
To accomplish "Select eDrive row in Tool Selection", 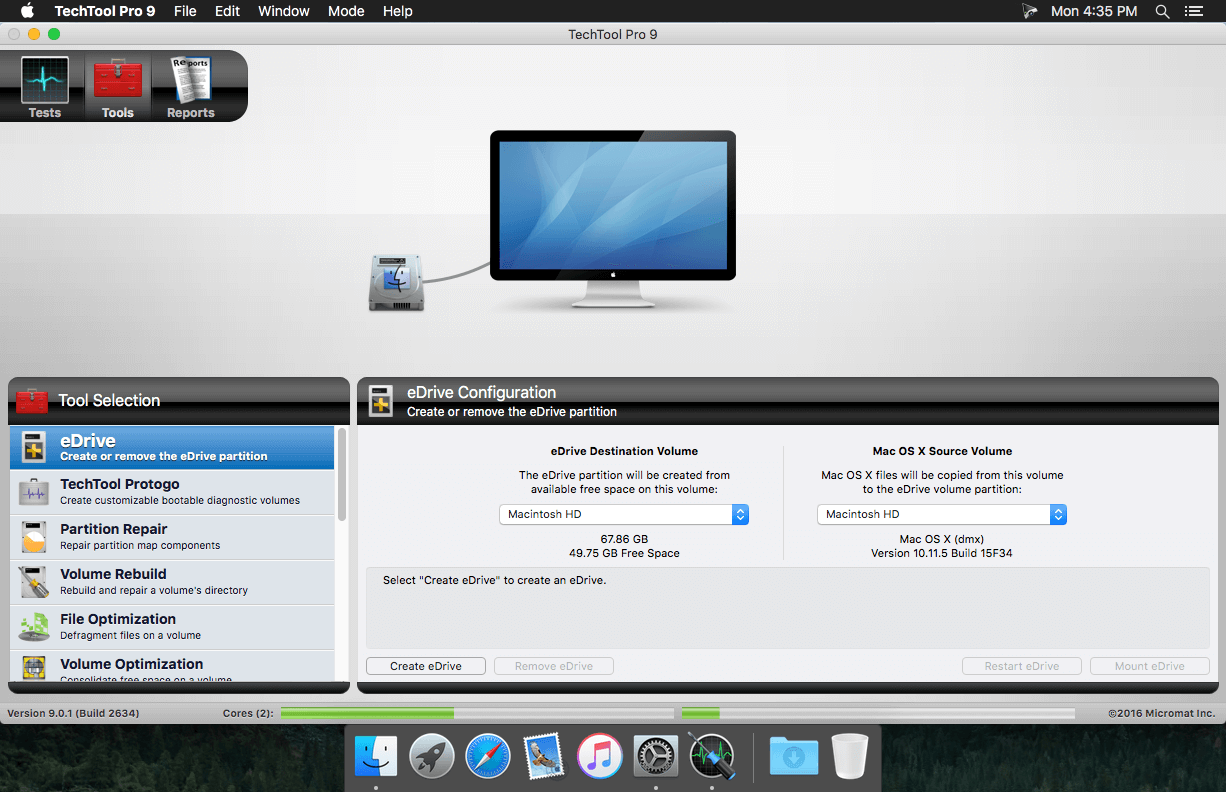I will click(x=172, y=447).
